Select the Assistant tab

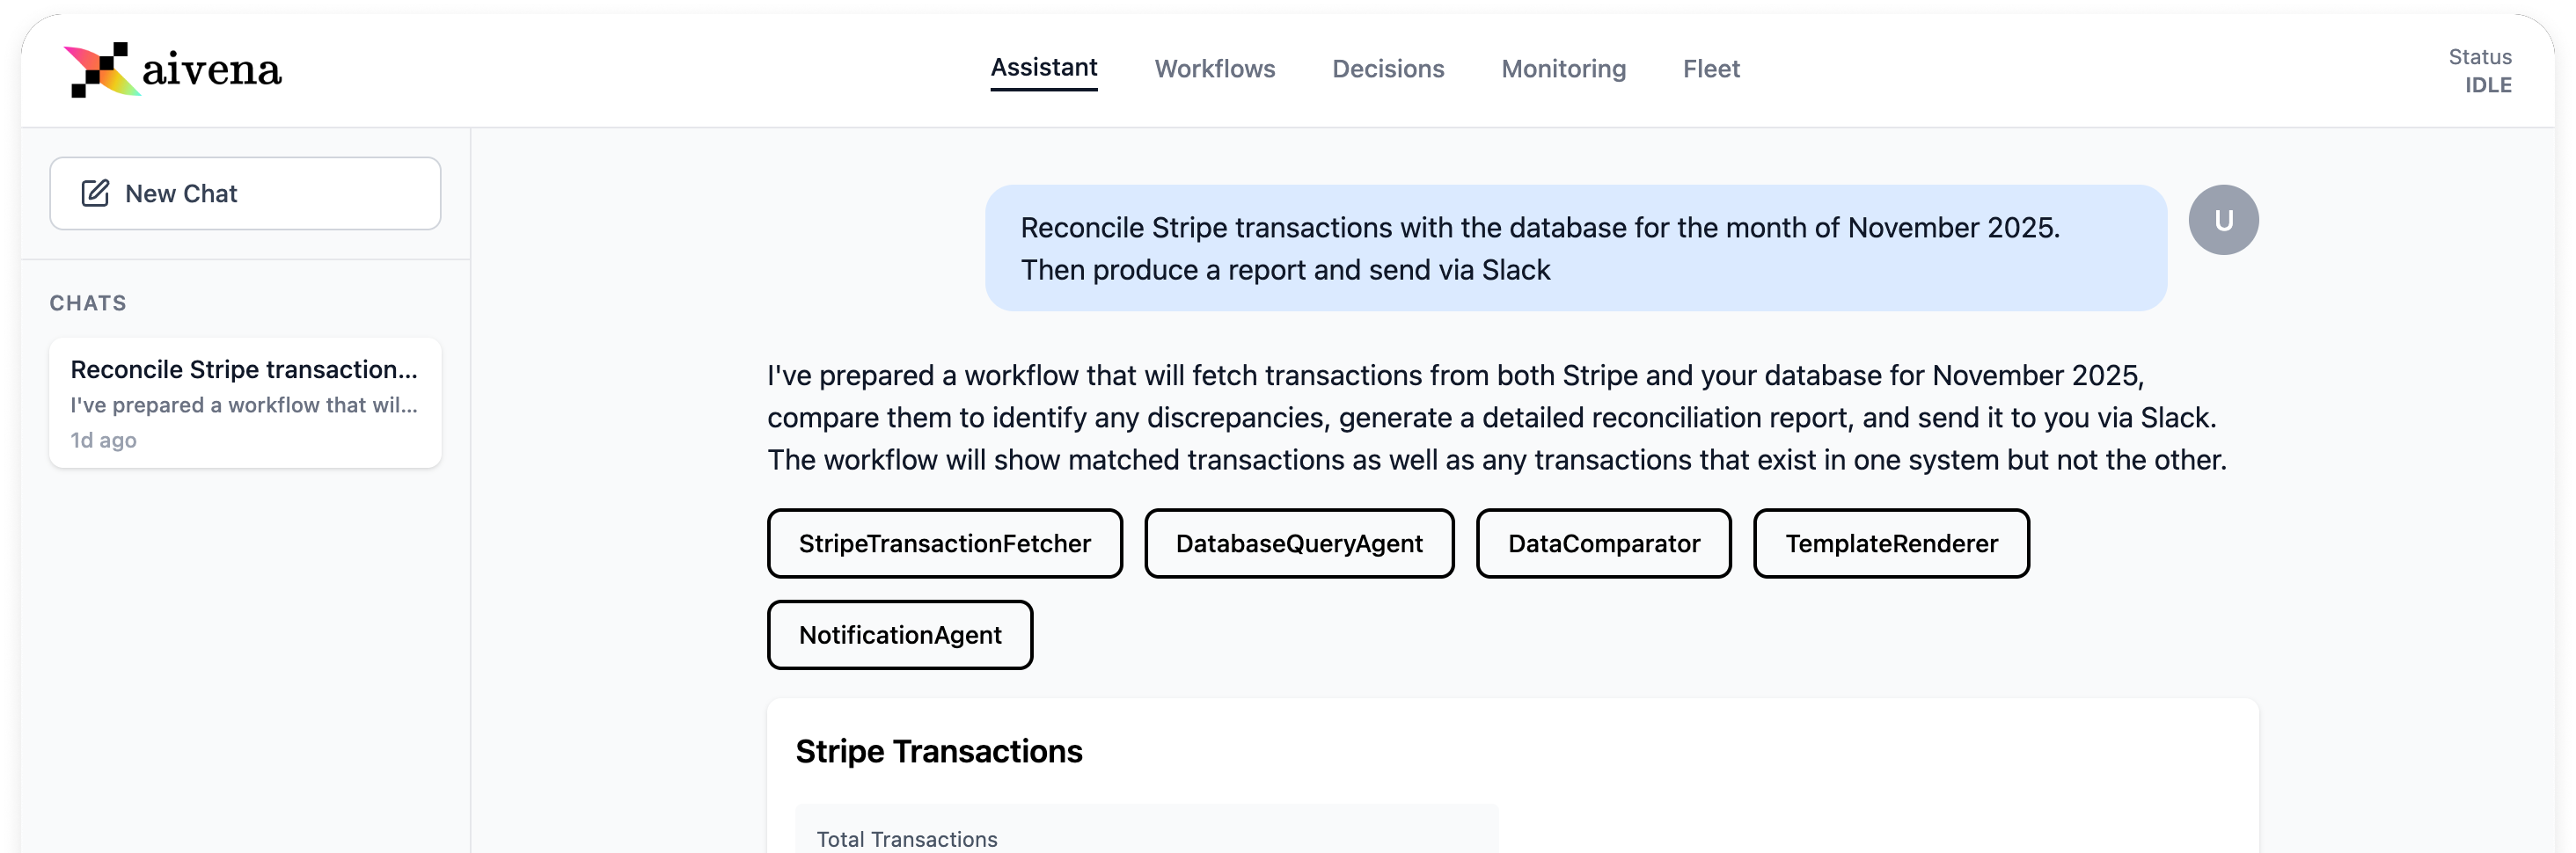coord(1043,68)
